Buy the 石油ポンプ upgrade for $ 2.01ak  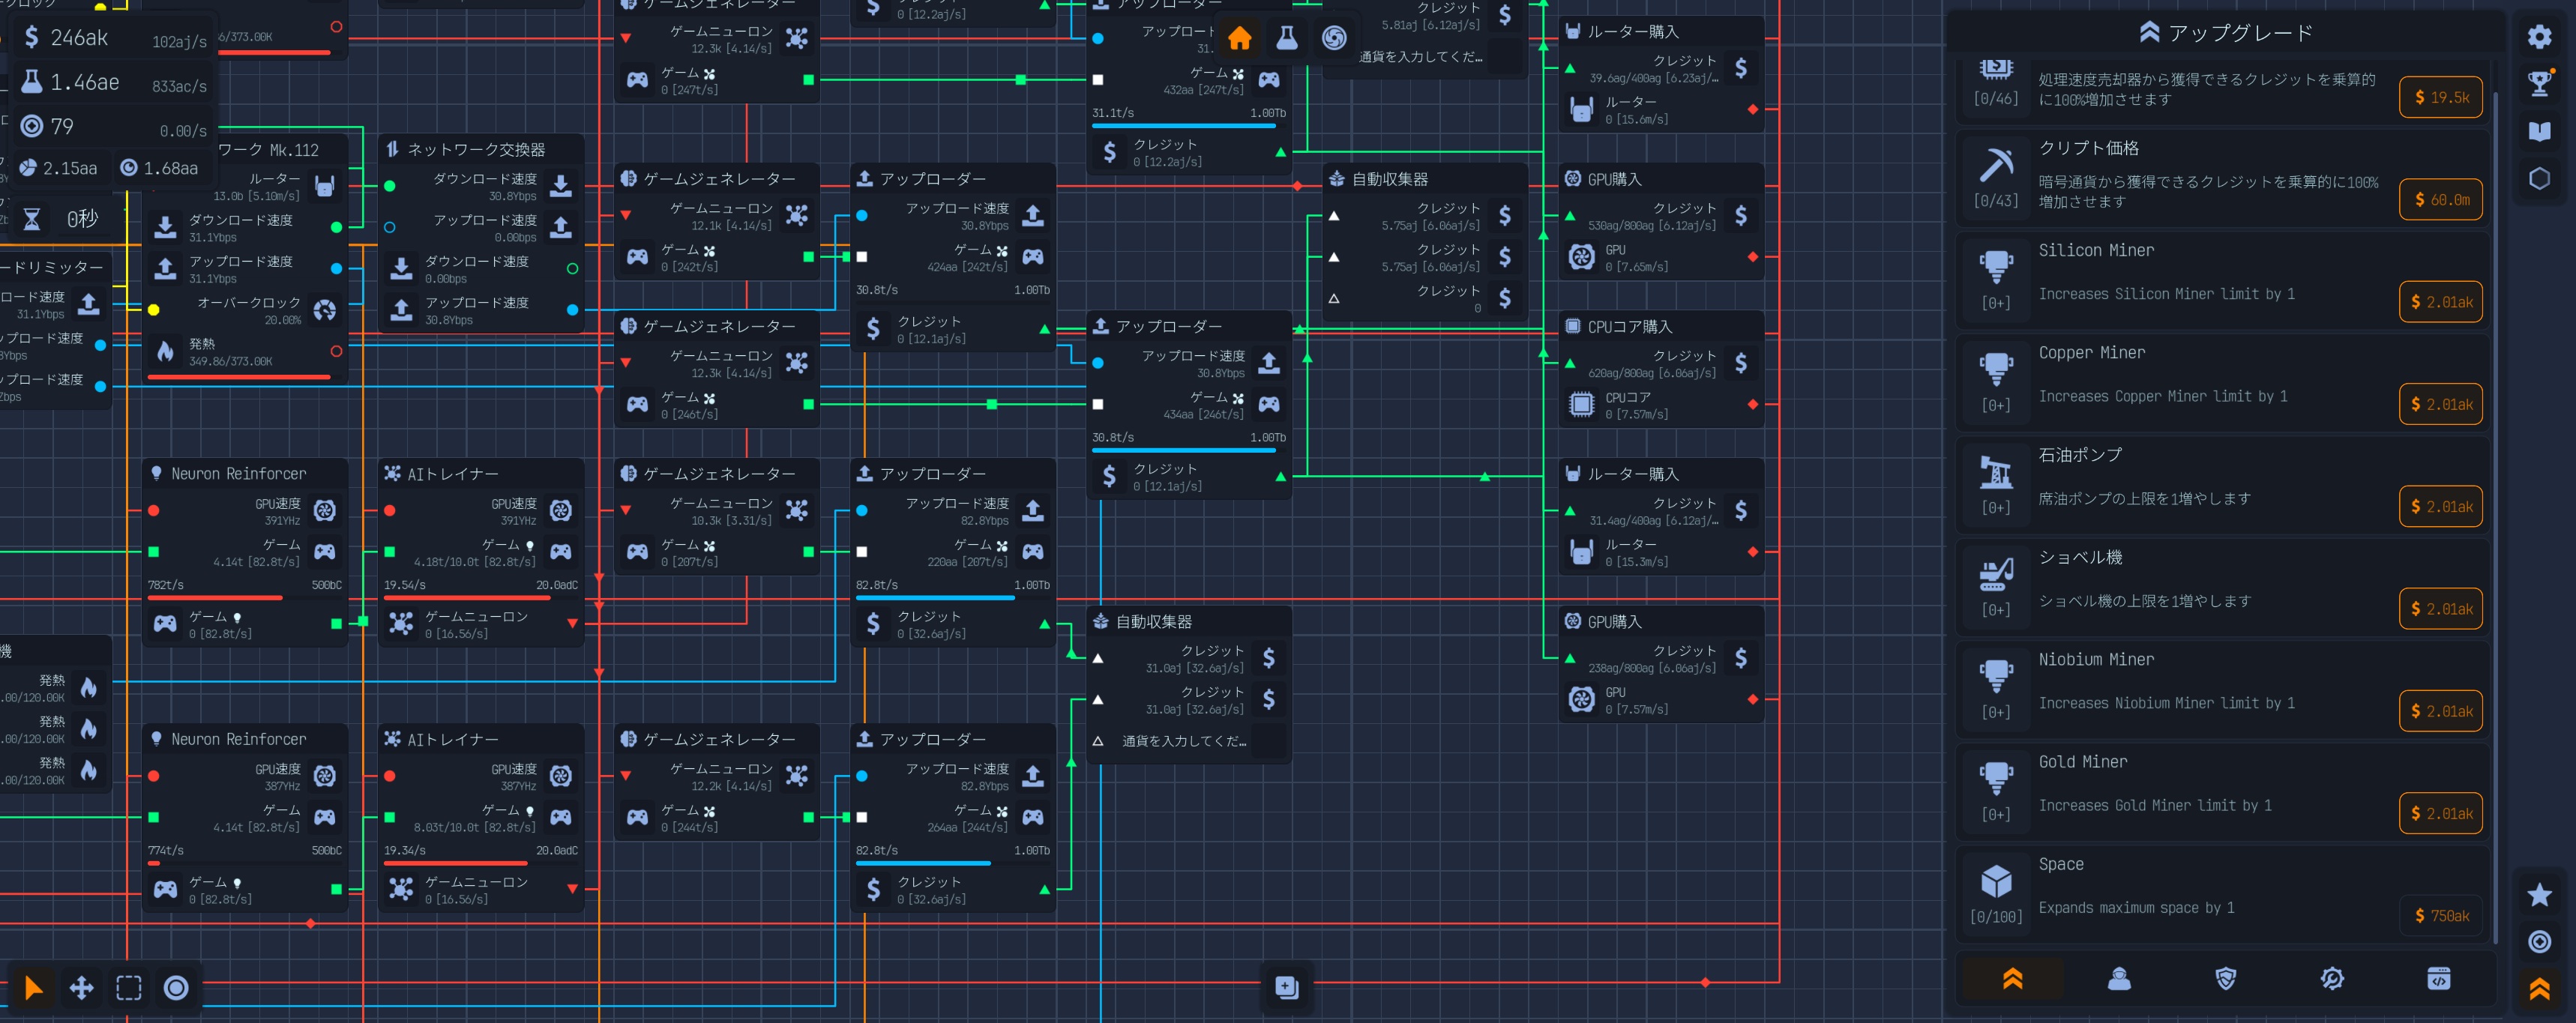(x=2440, y=506)
